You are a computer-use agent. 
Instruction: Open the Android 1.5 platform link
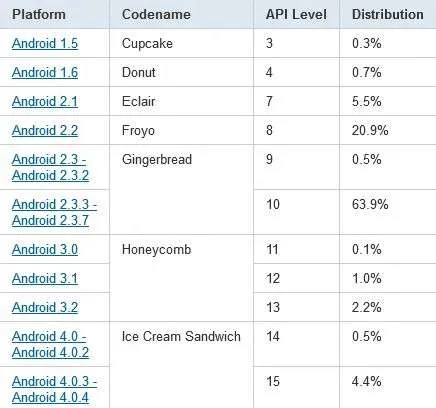click(x=45, y=43)
